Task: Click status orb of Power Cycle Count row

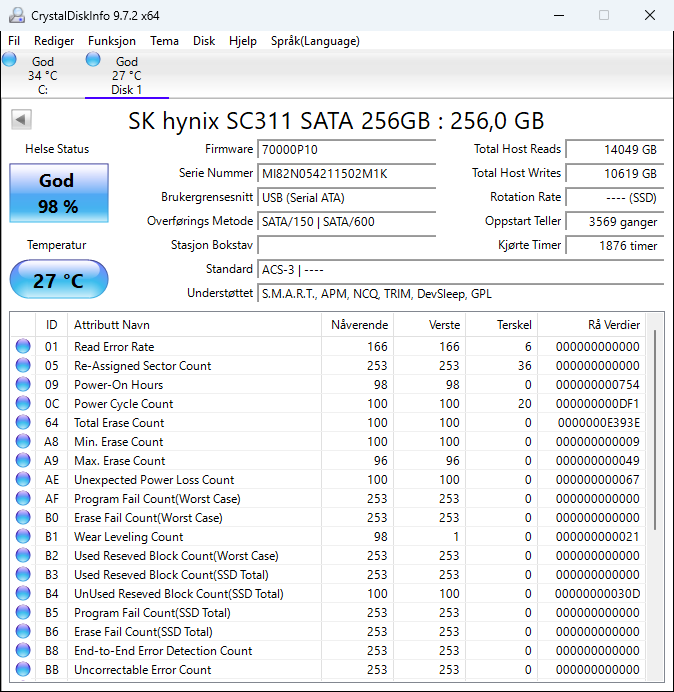Action: tap(23, 403)
